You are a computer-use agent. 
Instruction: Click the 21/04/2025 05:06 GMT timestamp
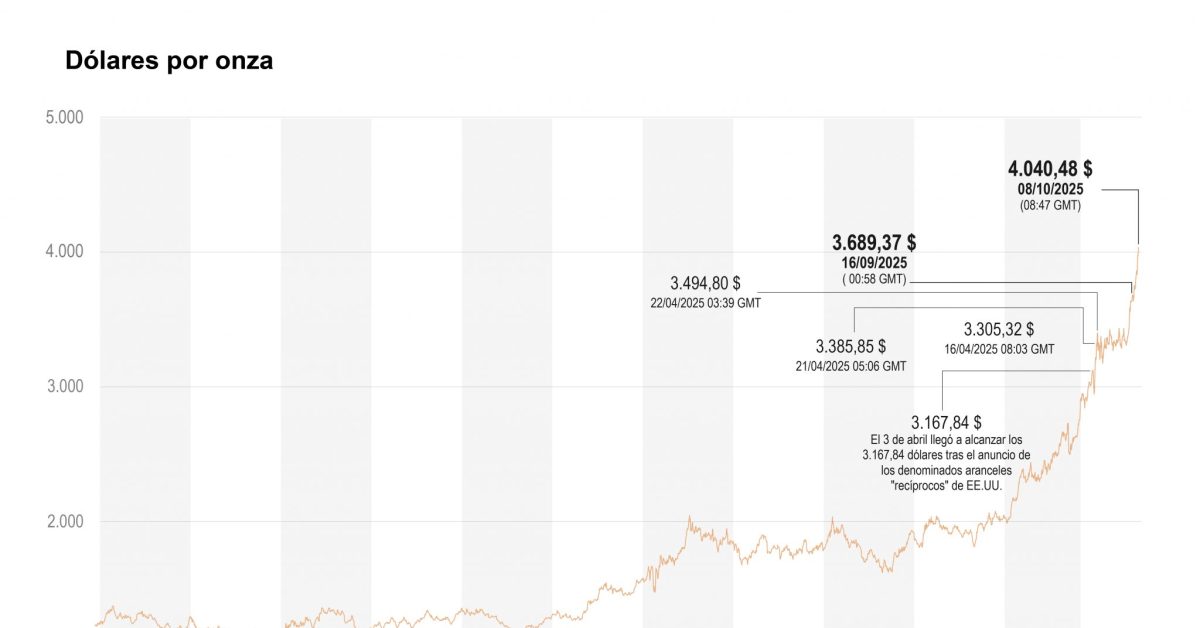tap(850, 366)
